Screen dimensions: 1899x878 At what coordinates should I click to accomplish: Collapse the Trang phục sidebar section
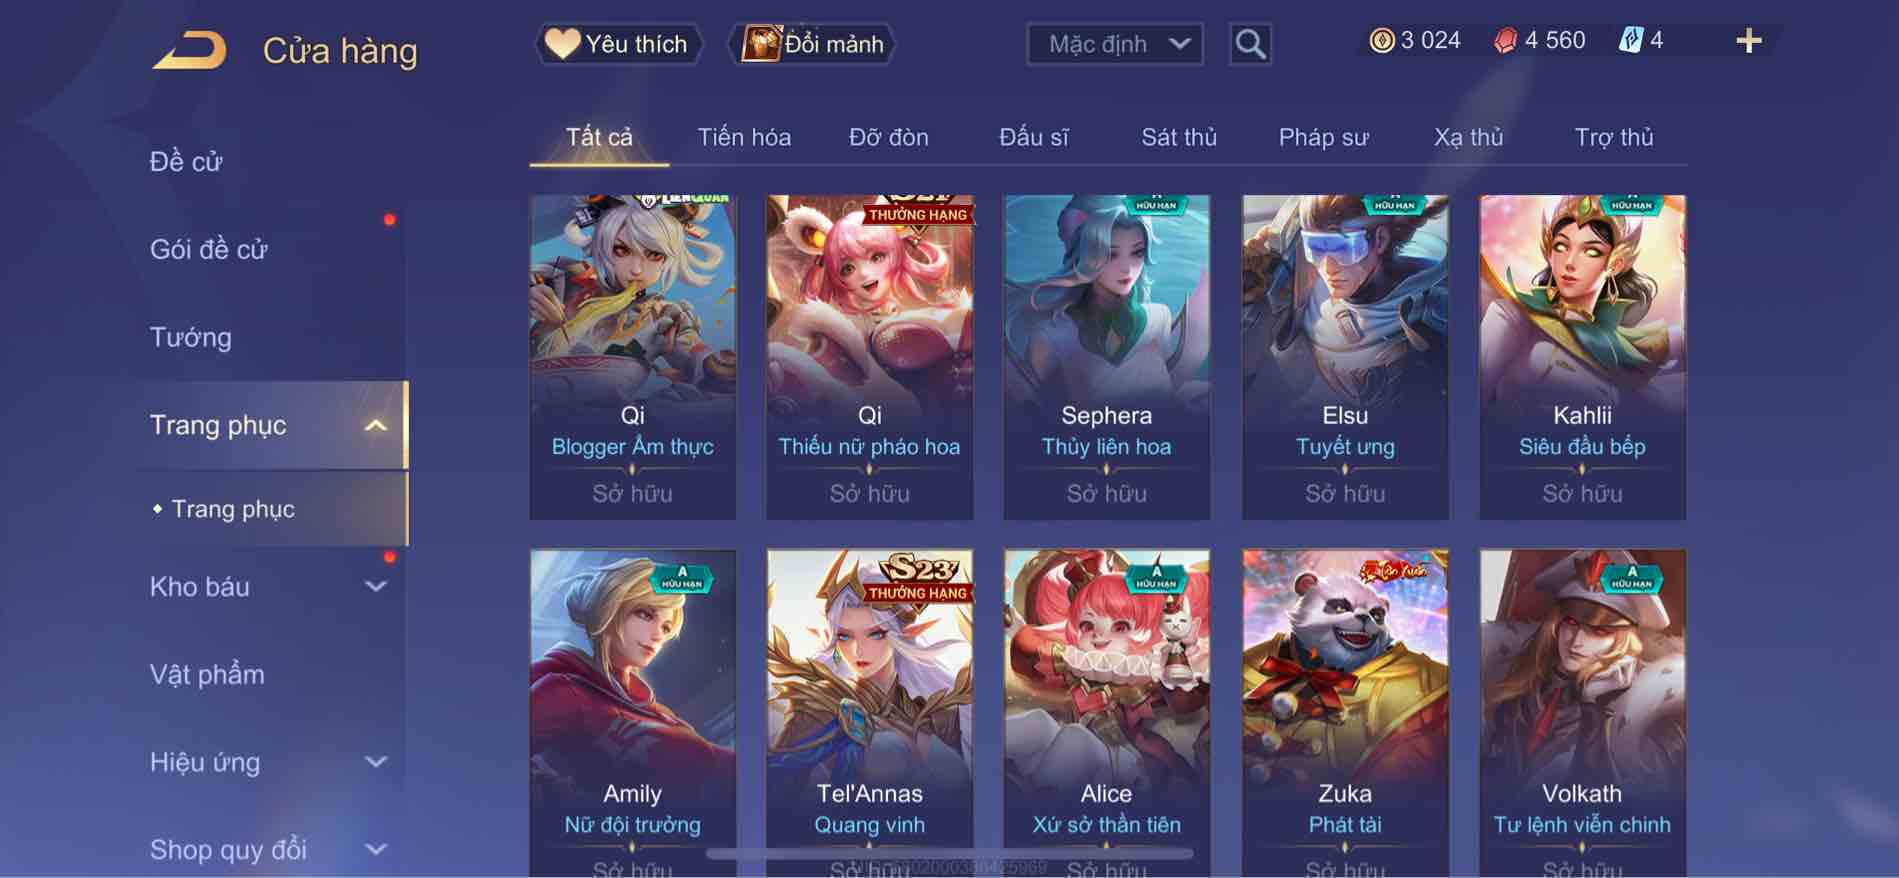[x=375, y=426]
